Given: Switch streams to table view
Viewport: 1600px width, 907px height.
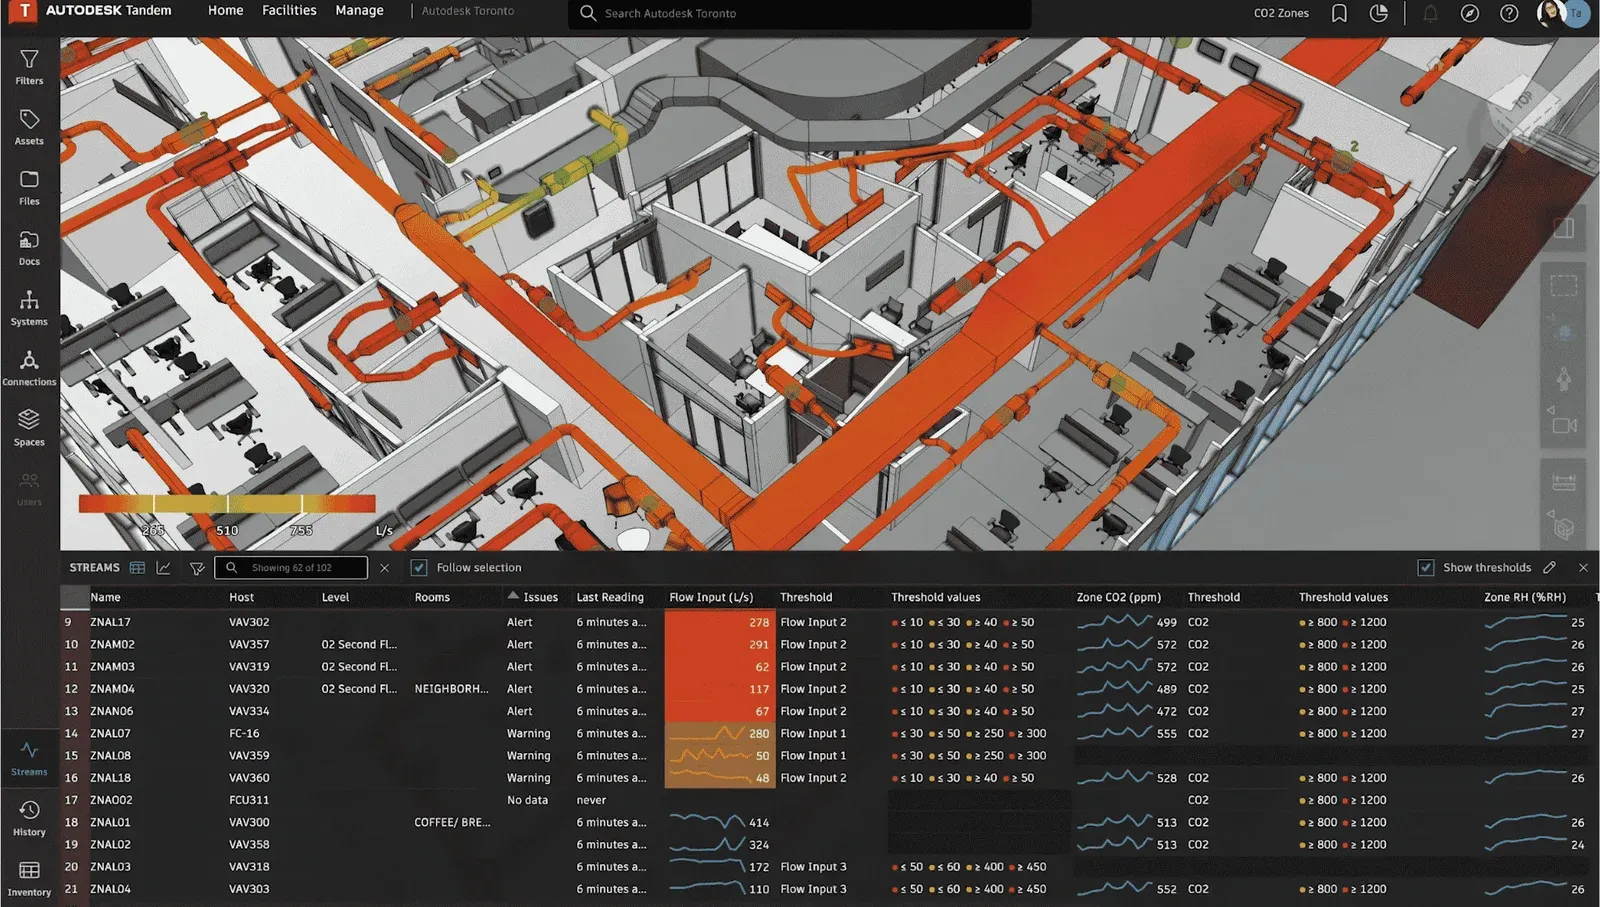Looking at the screenshot, I should 137,567.
